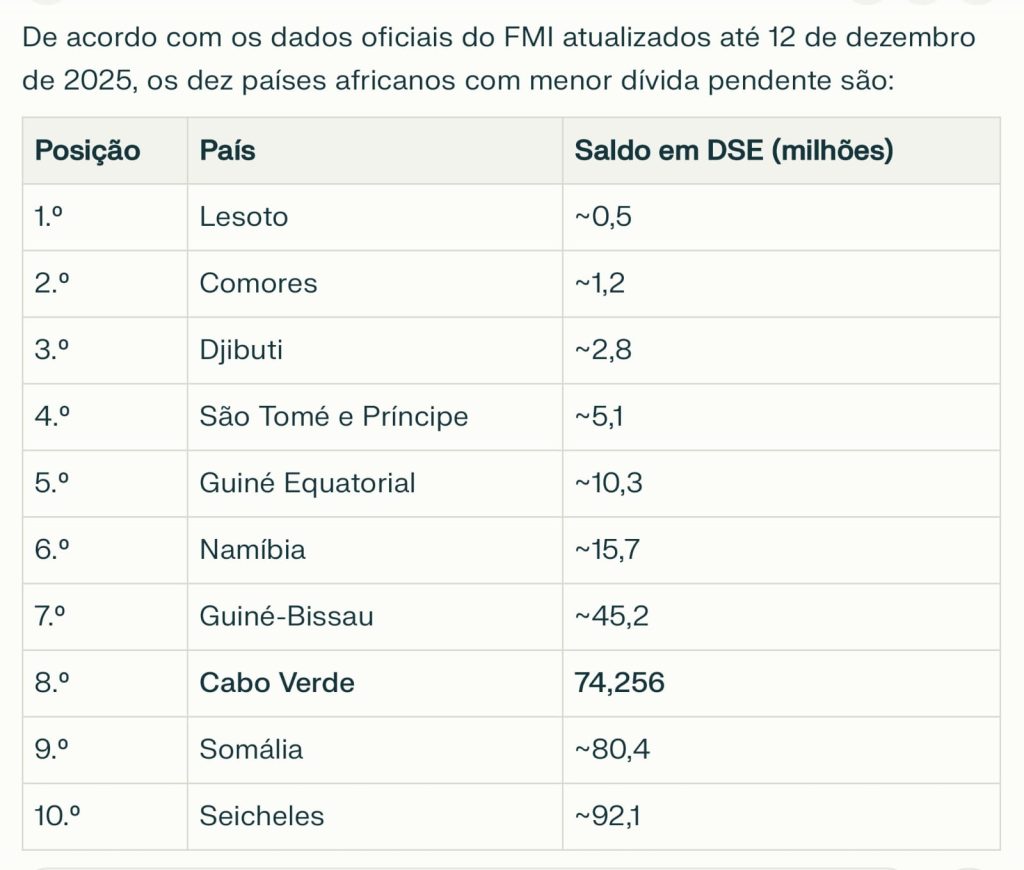
Task: Click the intro paragraph mentioning FMI
Action: pos(498,60)
